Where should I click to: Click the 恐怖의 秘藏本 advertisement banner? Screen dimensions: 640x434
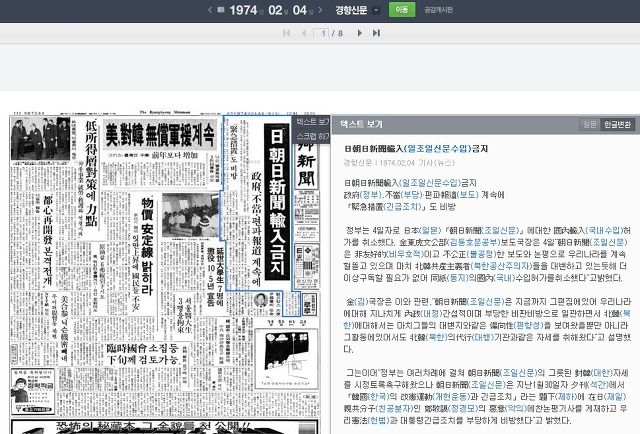tap(164, 427)
